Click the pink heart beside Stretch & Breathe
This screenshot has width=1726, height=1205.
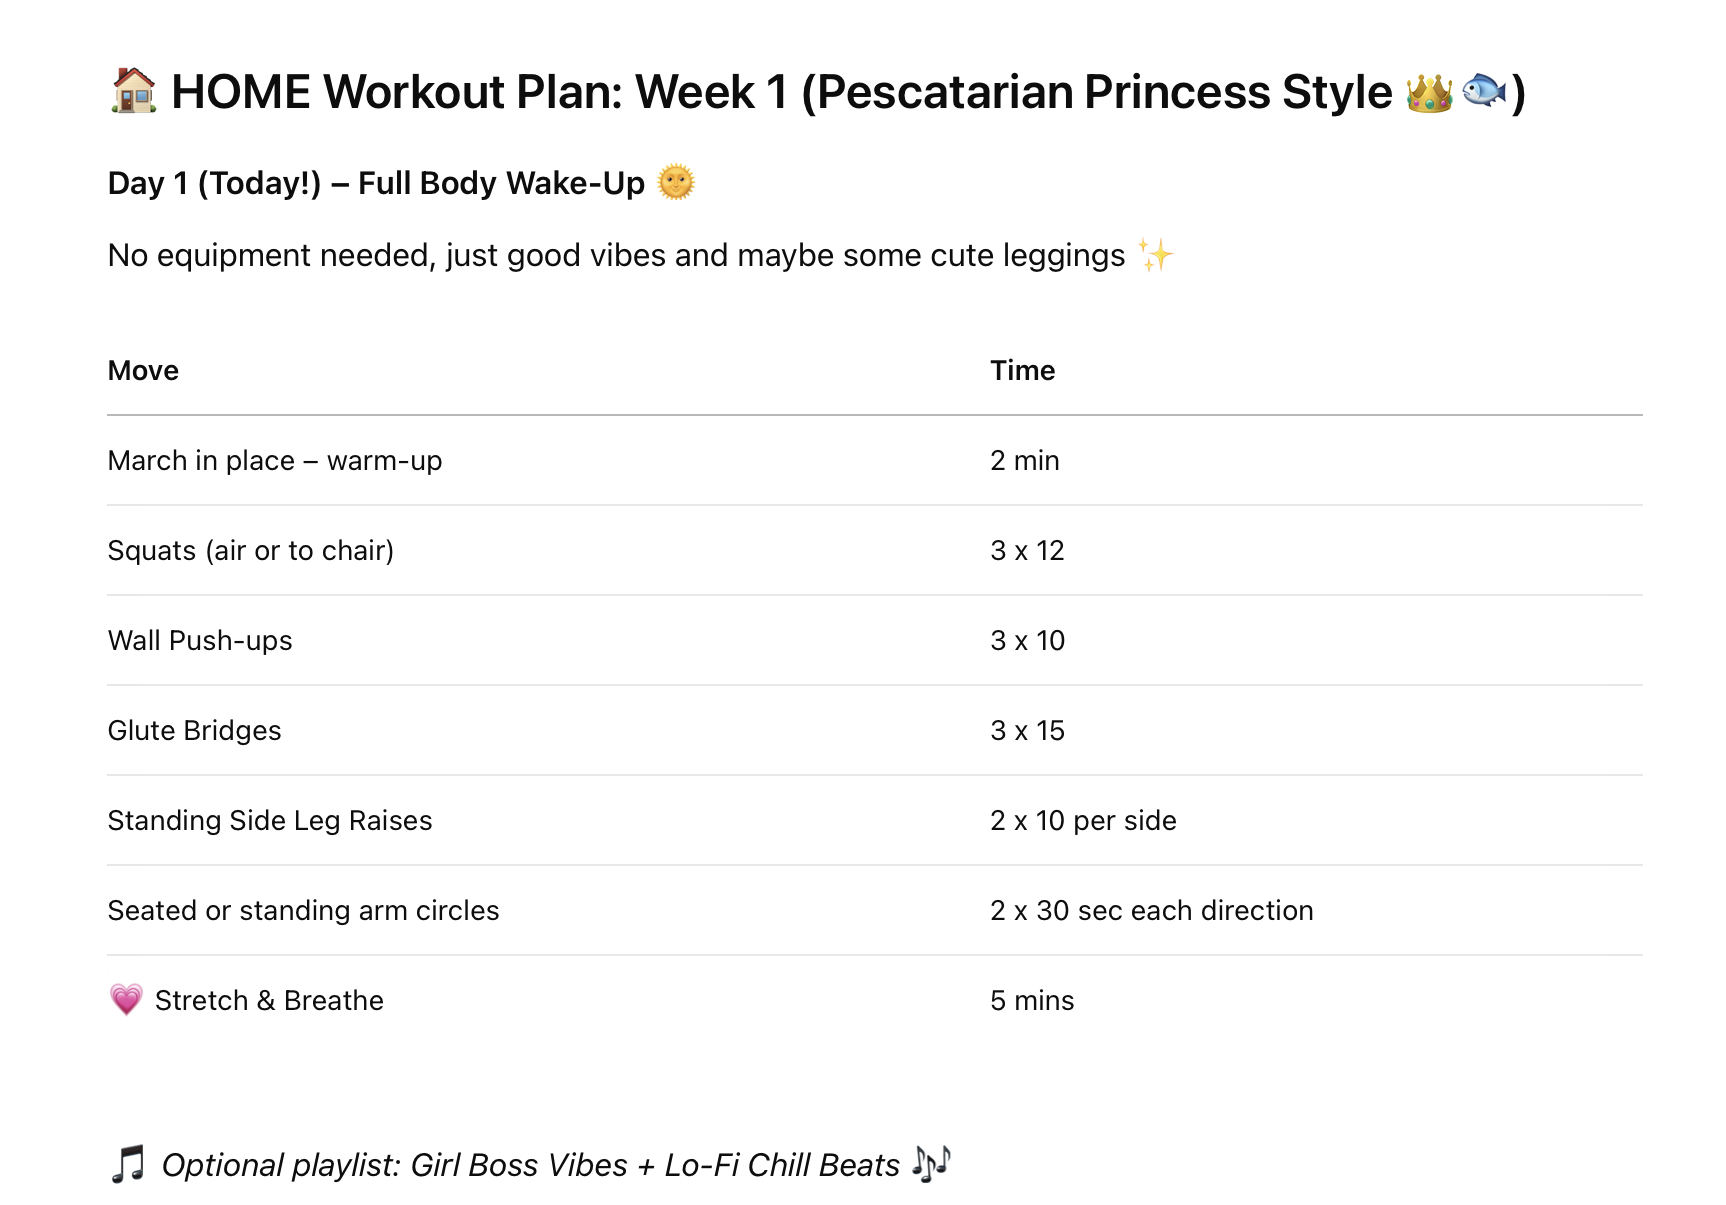(x=126, y=1000)
